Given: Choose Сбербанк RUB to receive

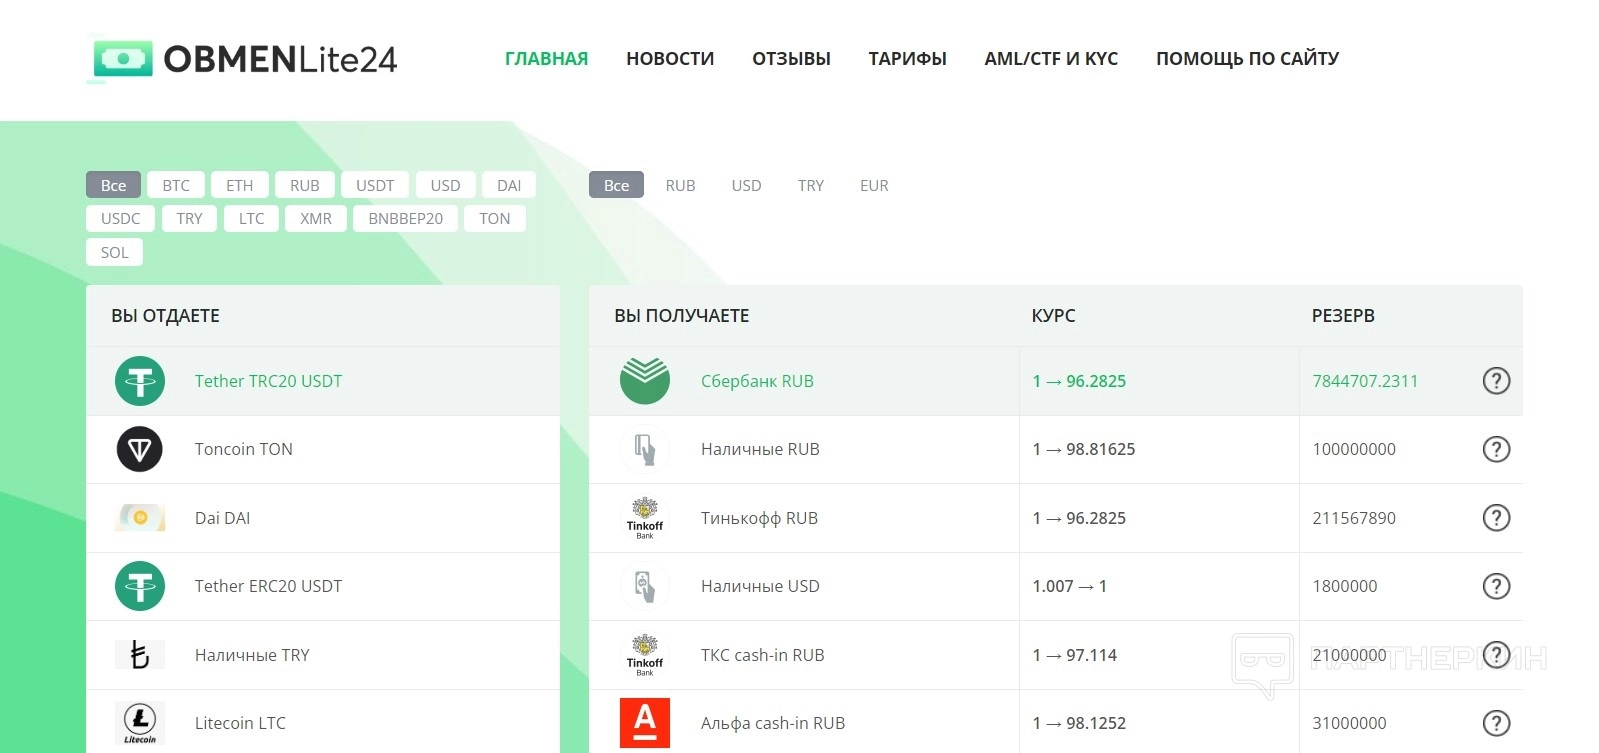Looking at the screenshot, I should [x=1056, y=381].
